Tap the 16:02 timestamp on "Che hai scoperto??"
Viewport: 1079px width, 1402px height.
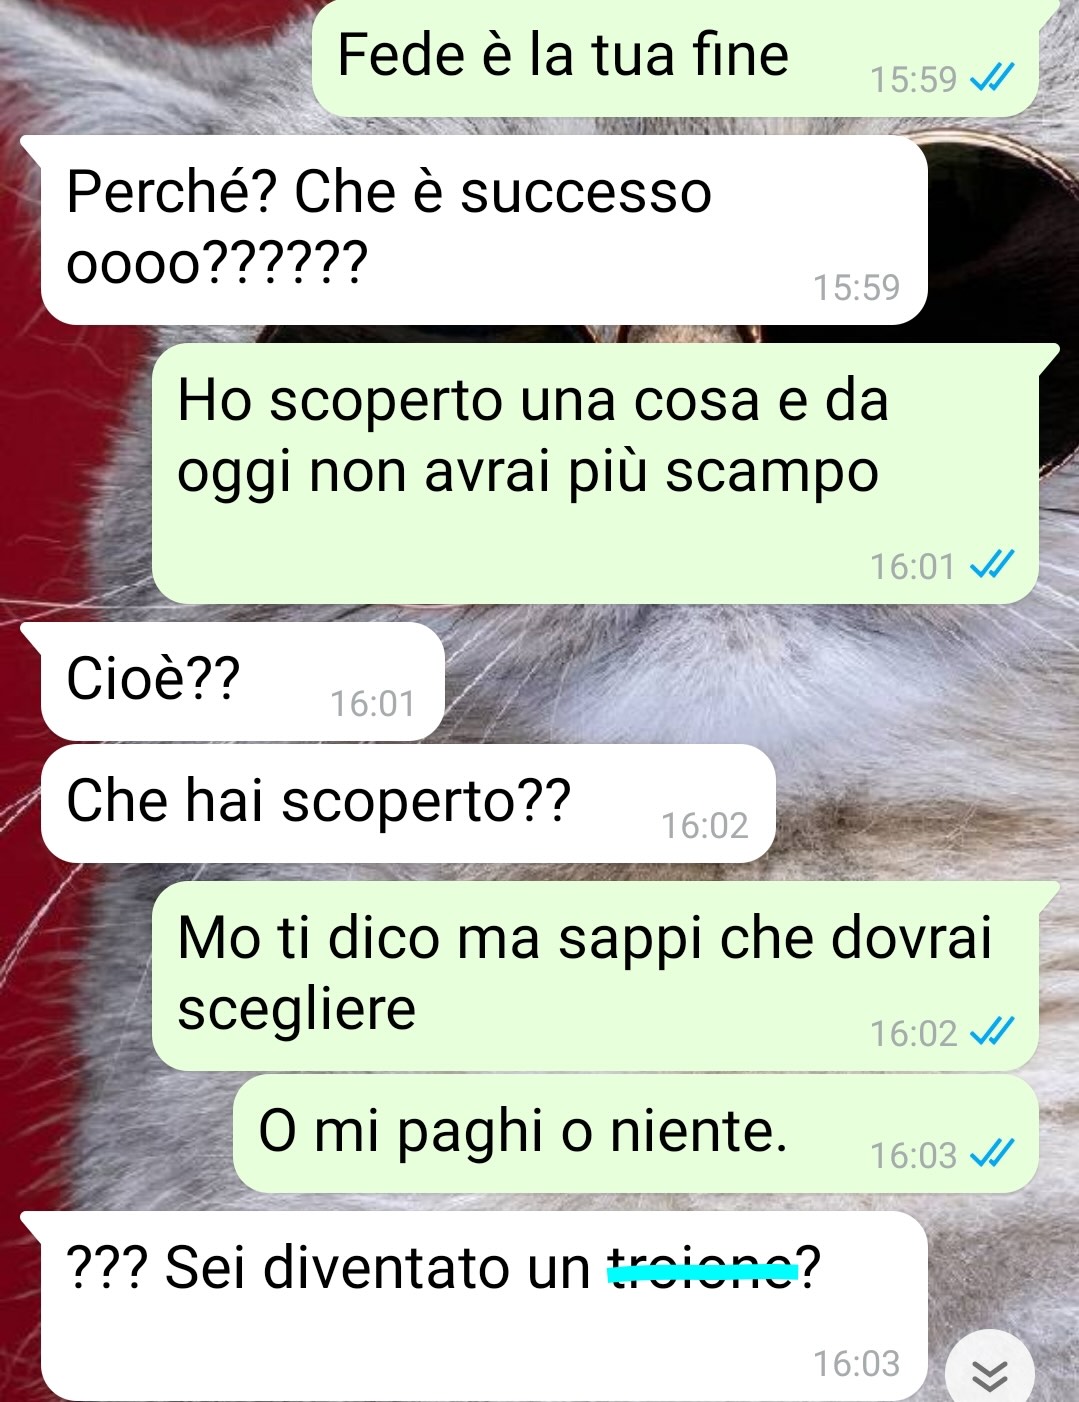704,825
